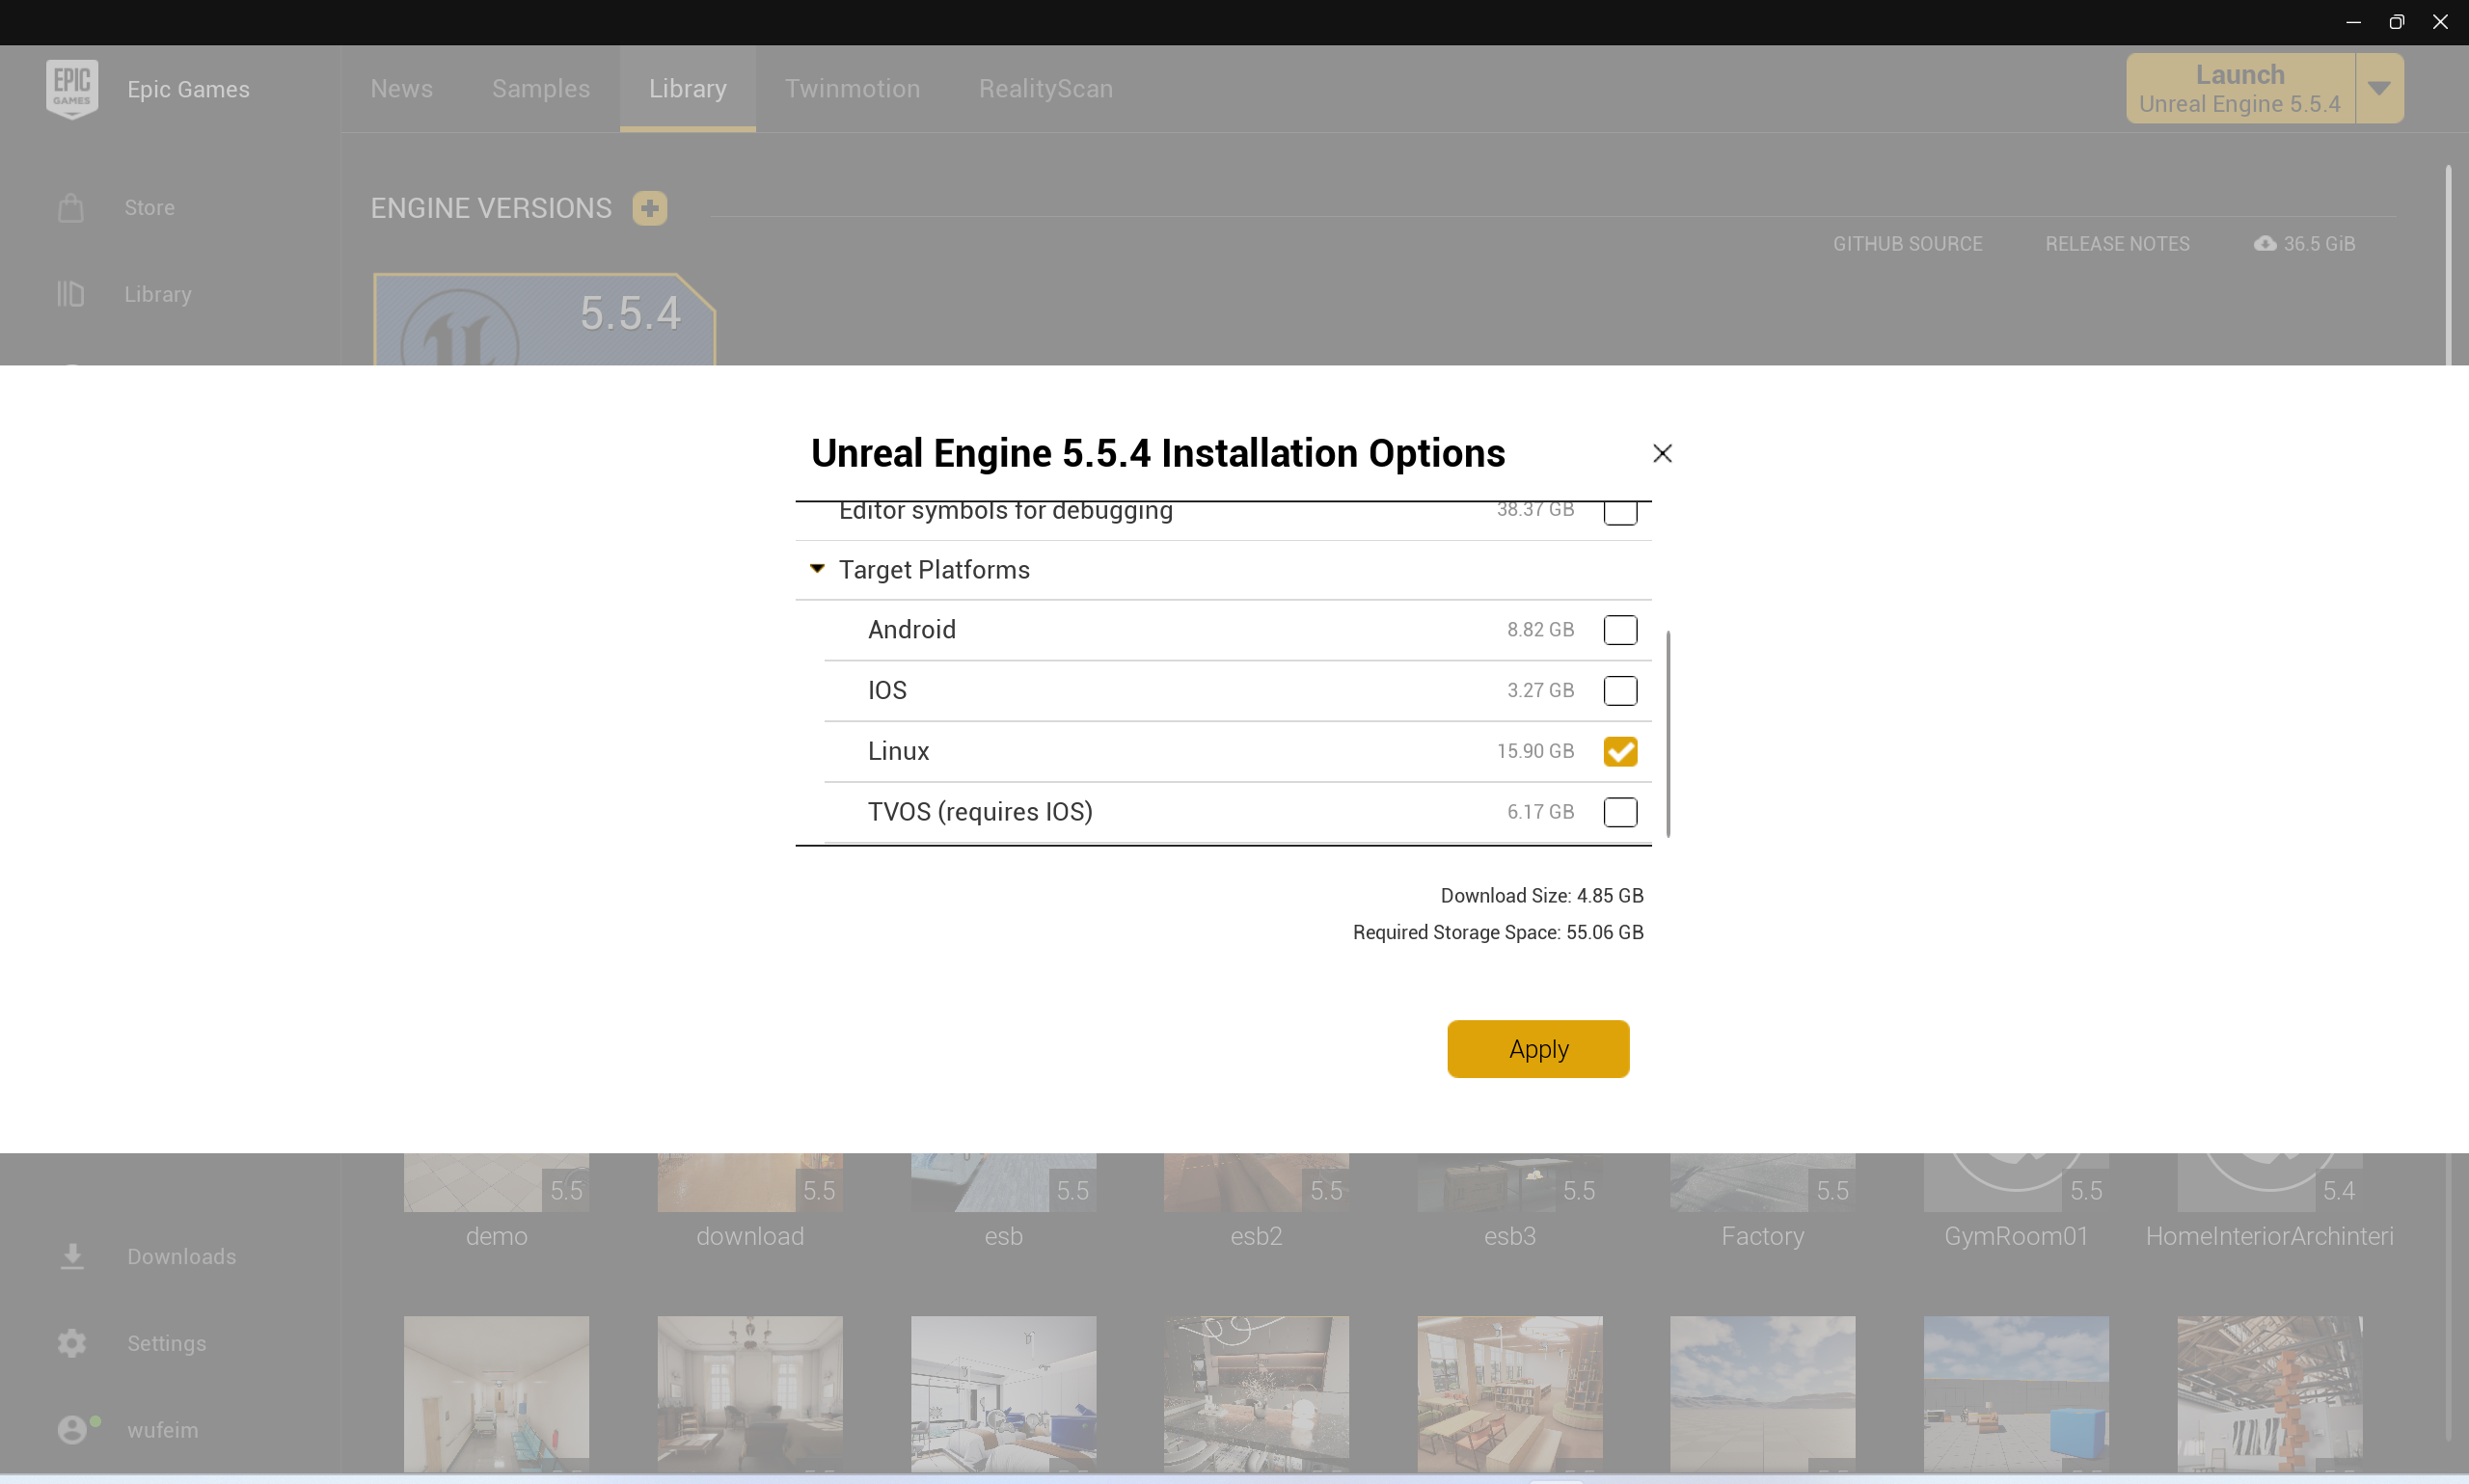This screenshot has height=1484, width=2469.
Task: Click the ENGINE VERSIONS heading
Action: (490, 208)
